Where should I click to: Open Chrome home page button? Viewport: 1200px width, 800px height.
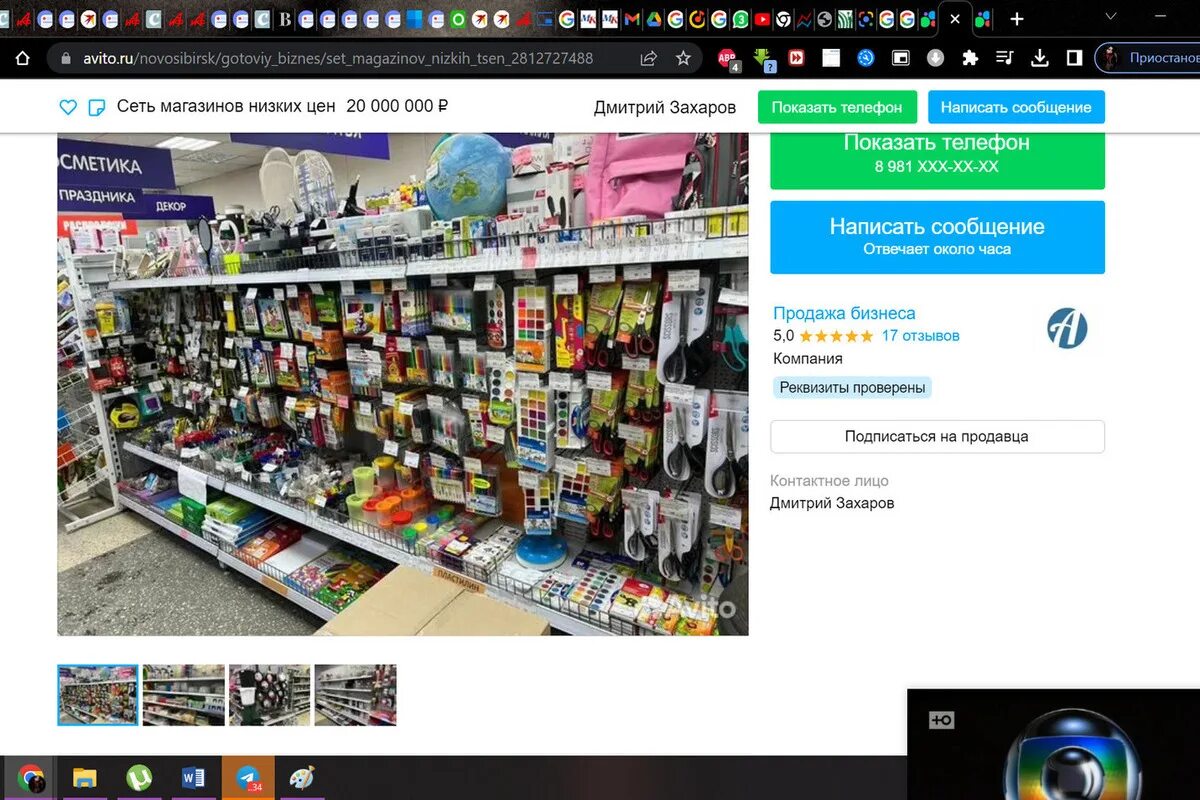[x=22, y=58]
